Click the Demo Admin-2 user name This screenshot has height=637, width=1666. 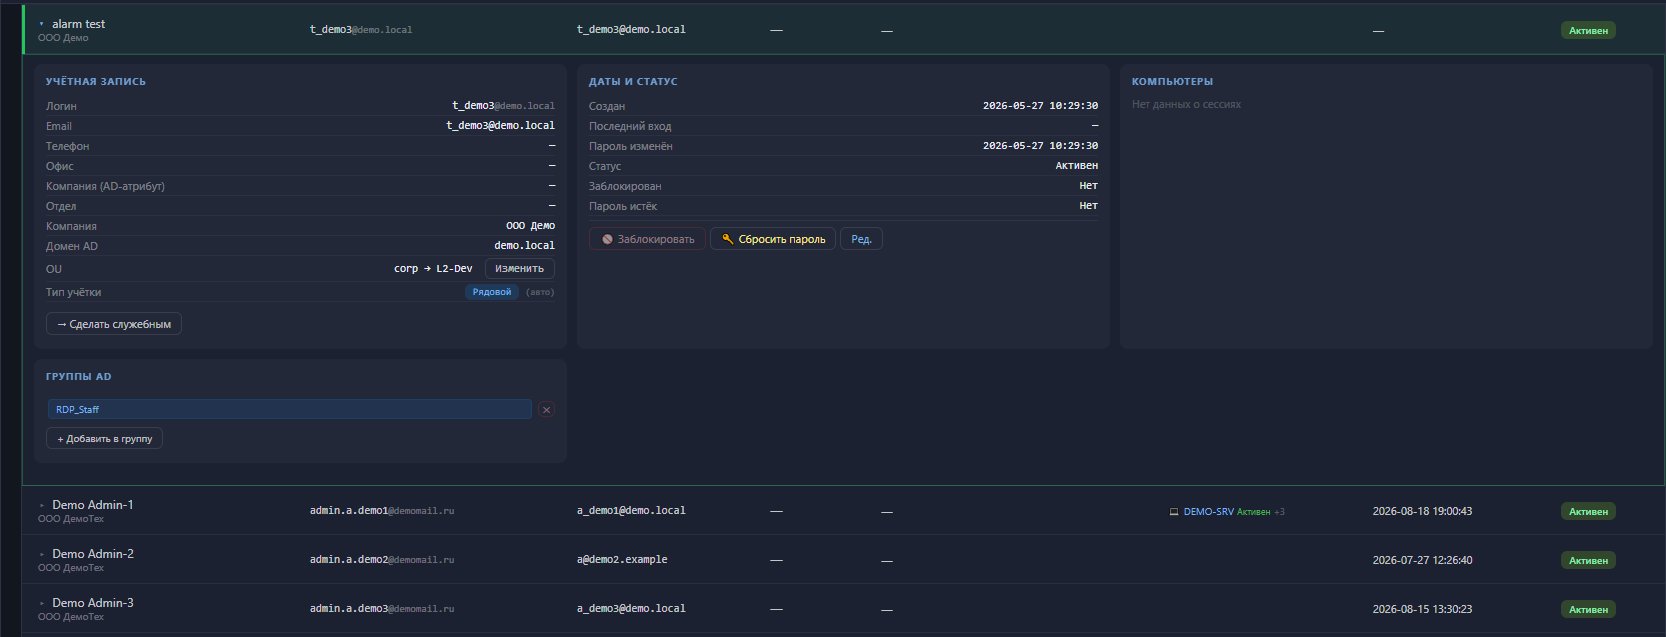(93, 554)
